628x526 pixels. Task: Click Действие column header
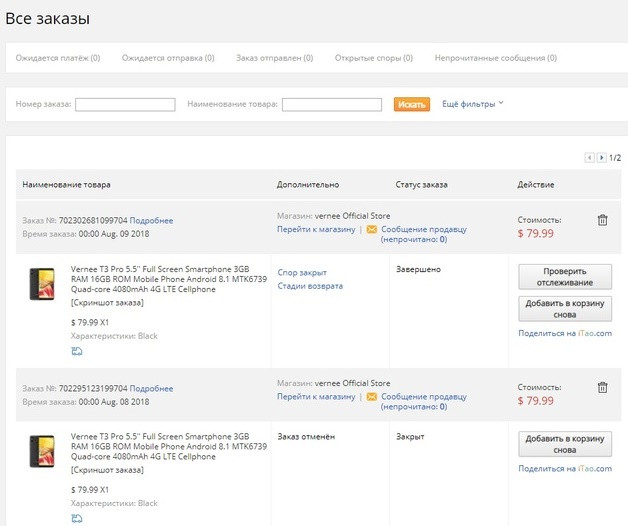click(x=535, y=185)
